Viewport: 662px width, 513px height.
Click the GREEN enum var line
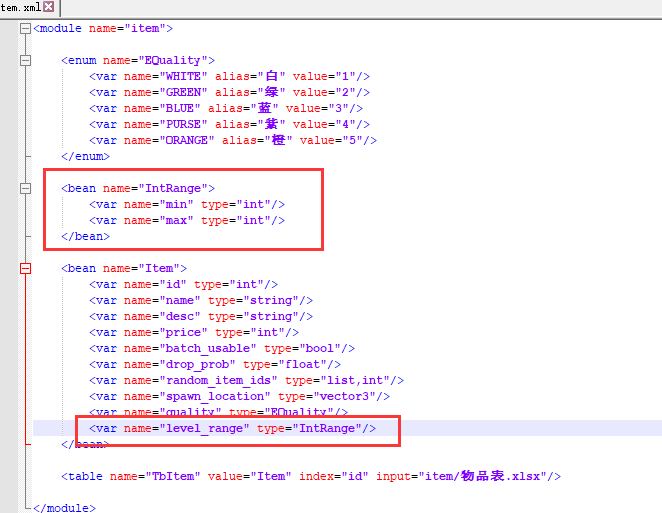coord(229,92)
